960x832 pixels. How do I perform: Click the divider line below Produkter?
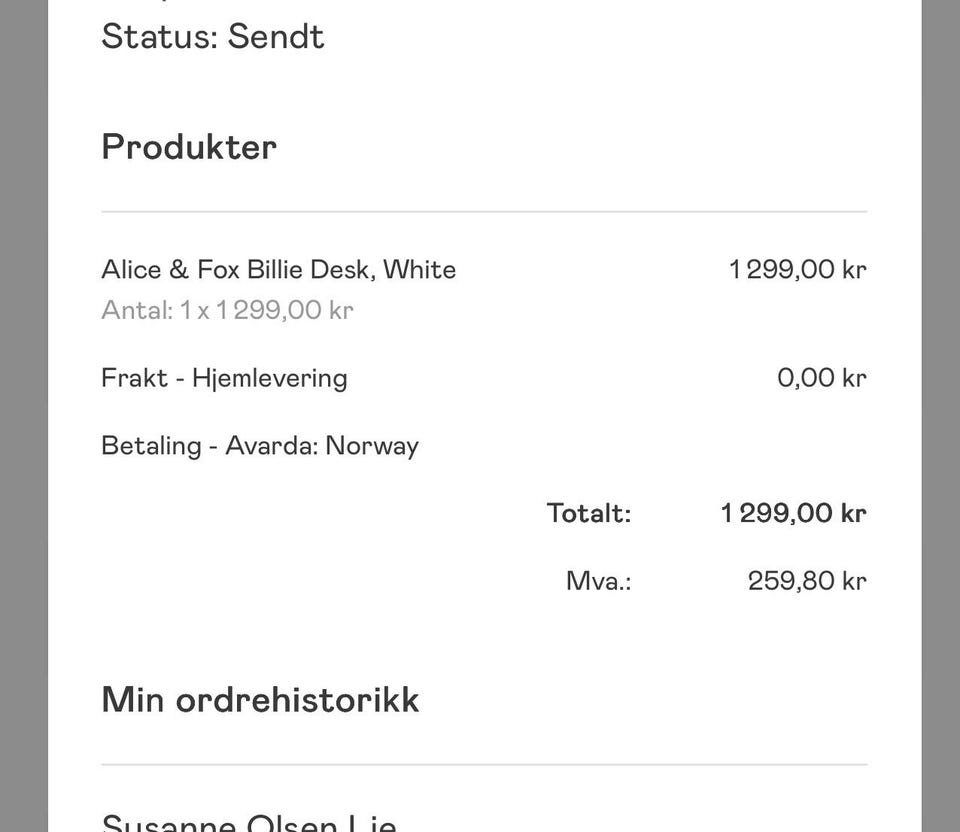tap(484, 212)
